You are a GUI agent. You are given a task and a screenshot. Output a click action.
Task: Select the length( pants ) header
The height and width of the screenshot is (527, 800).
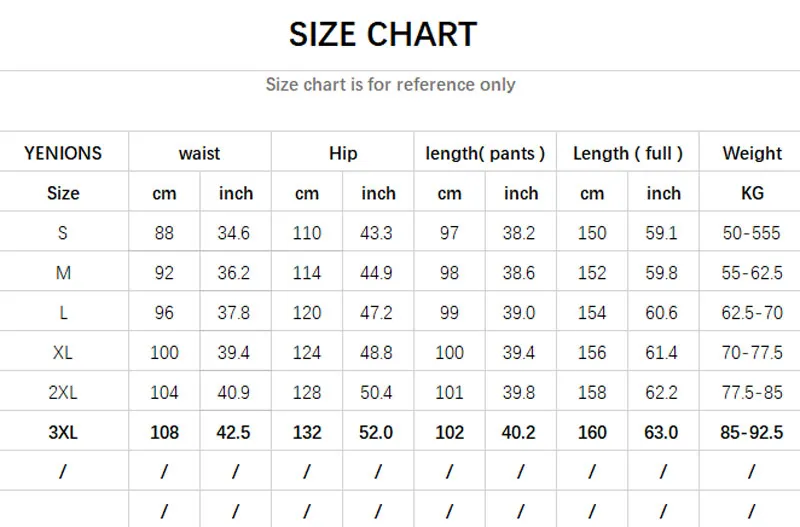[485, 153]
